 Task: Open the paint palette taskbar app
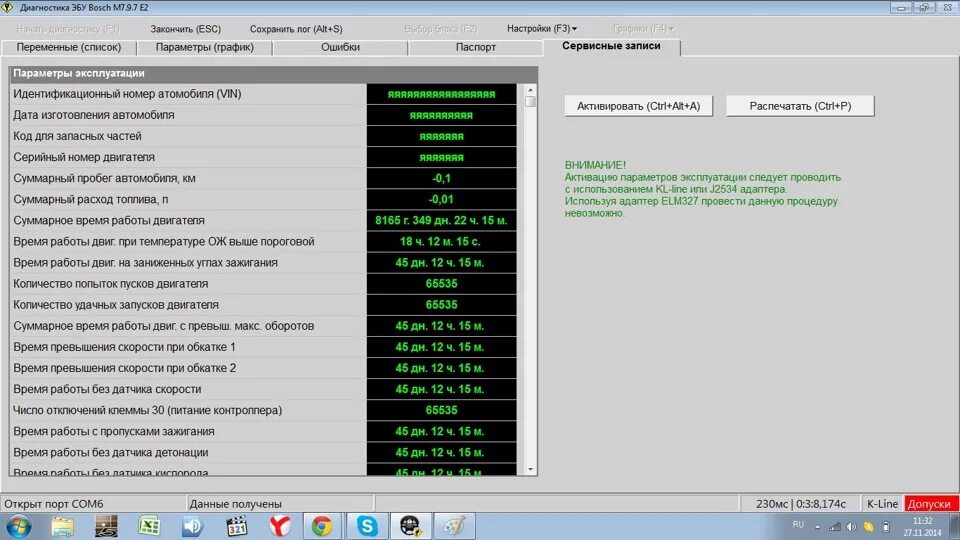point(454,527)
